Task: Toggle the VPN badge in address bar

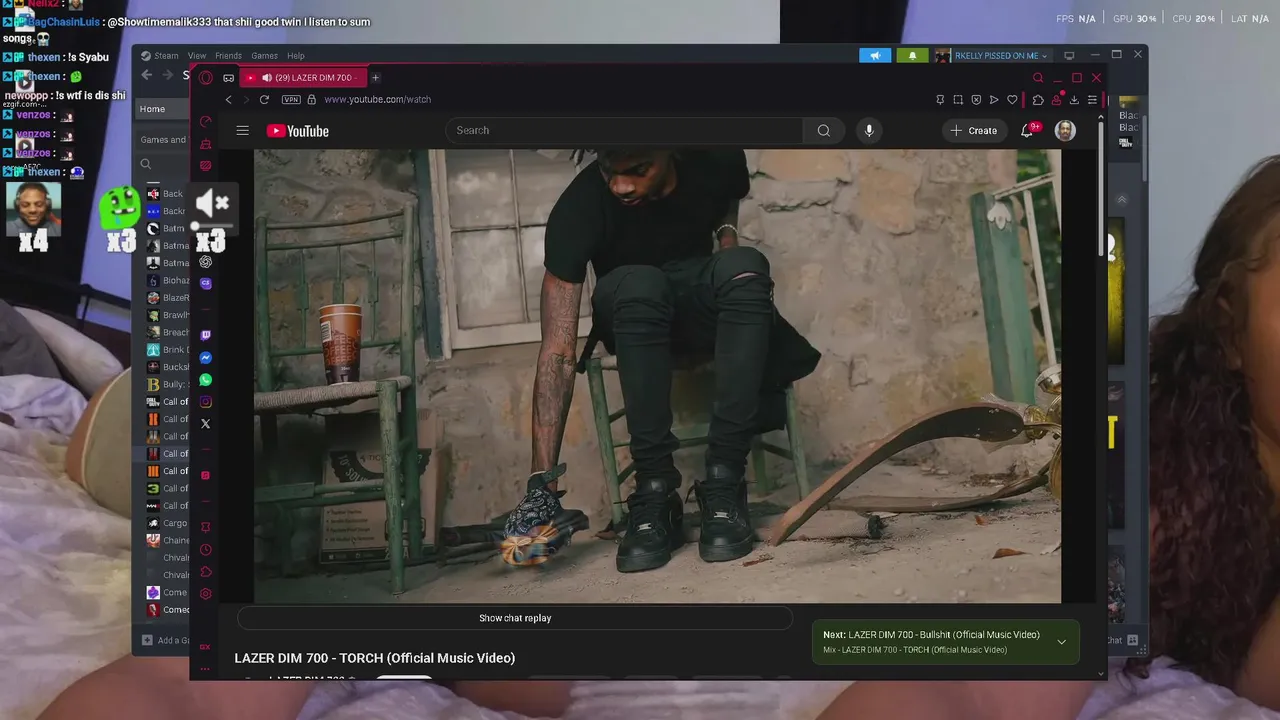Action: coord(291,99)
